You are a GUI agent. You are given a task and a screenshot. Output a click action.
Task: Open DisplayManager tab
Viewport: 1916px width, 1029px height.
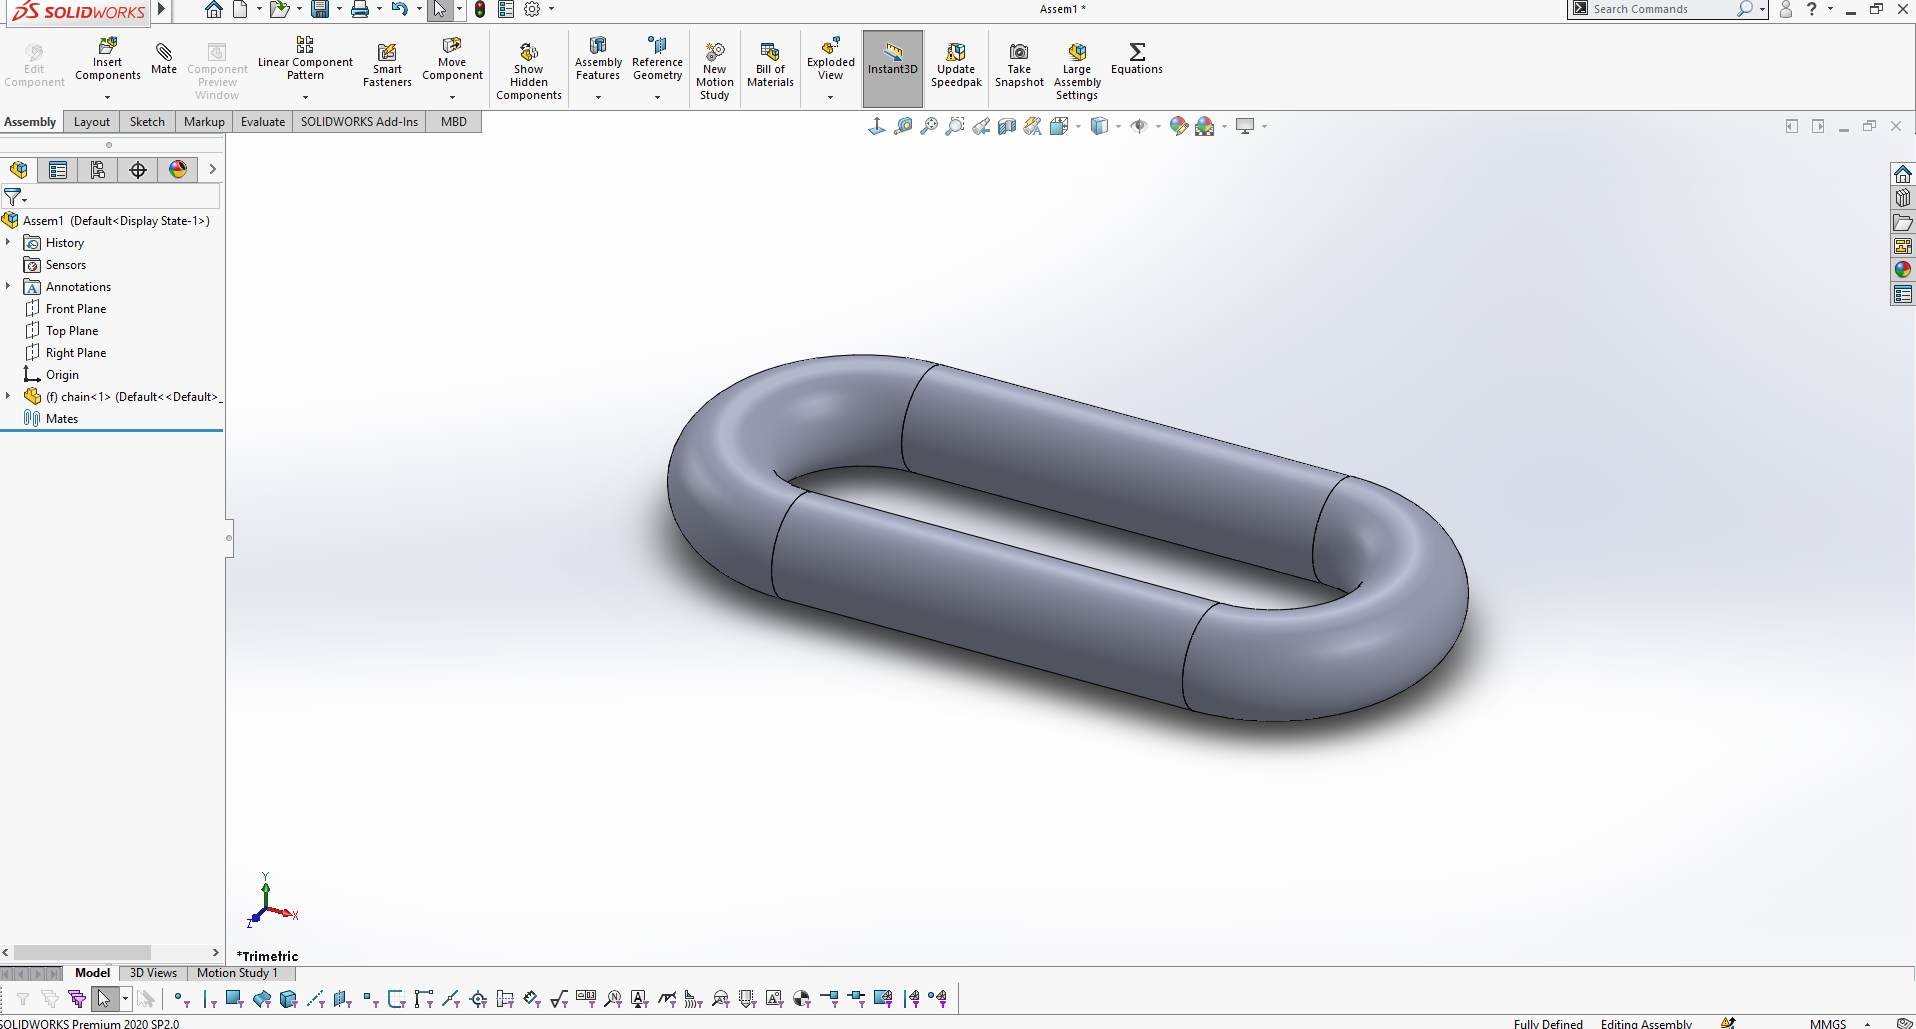(x=178, y=170)
